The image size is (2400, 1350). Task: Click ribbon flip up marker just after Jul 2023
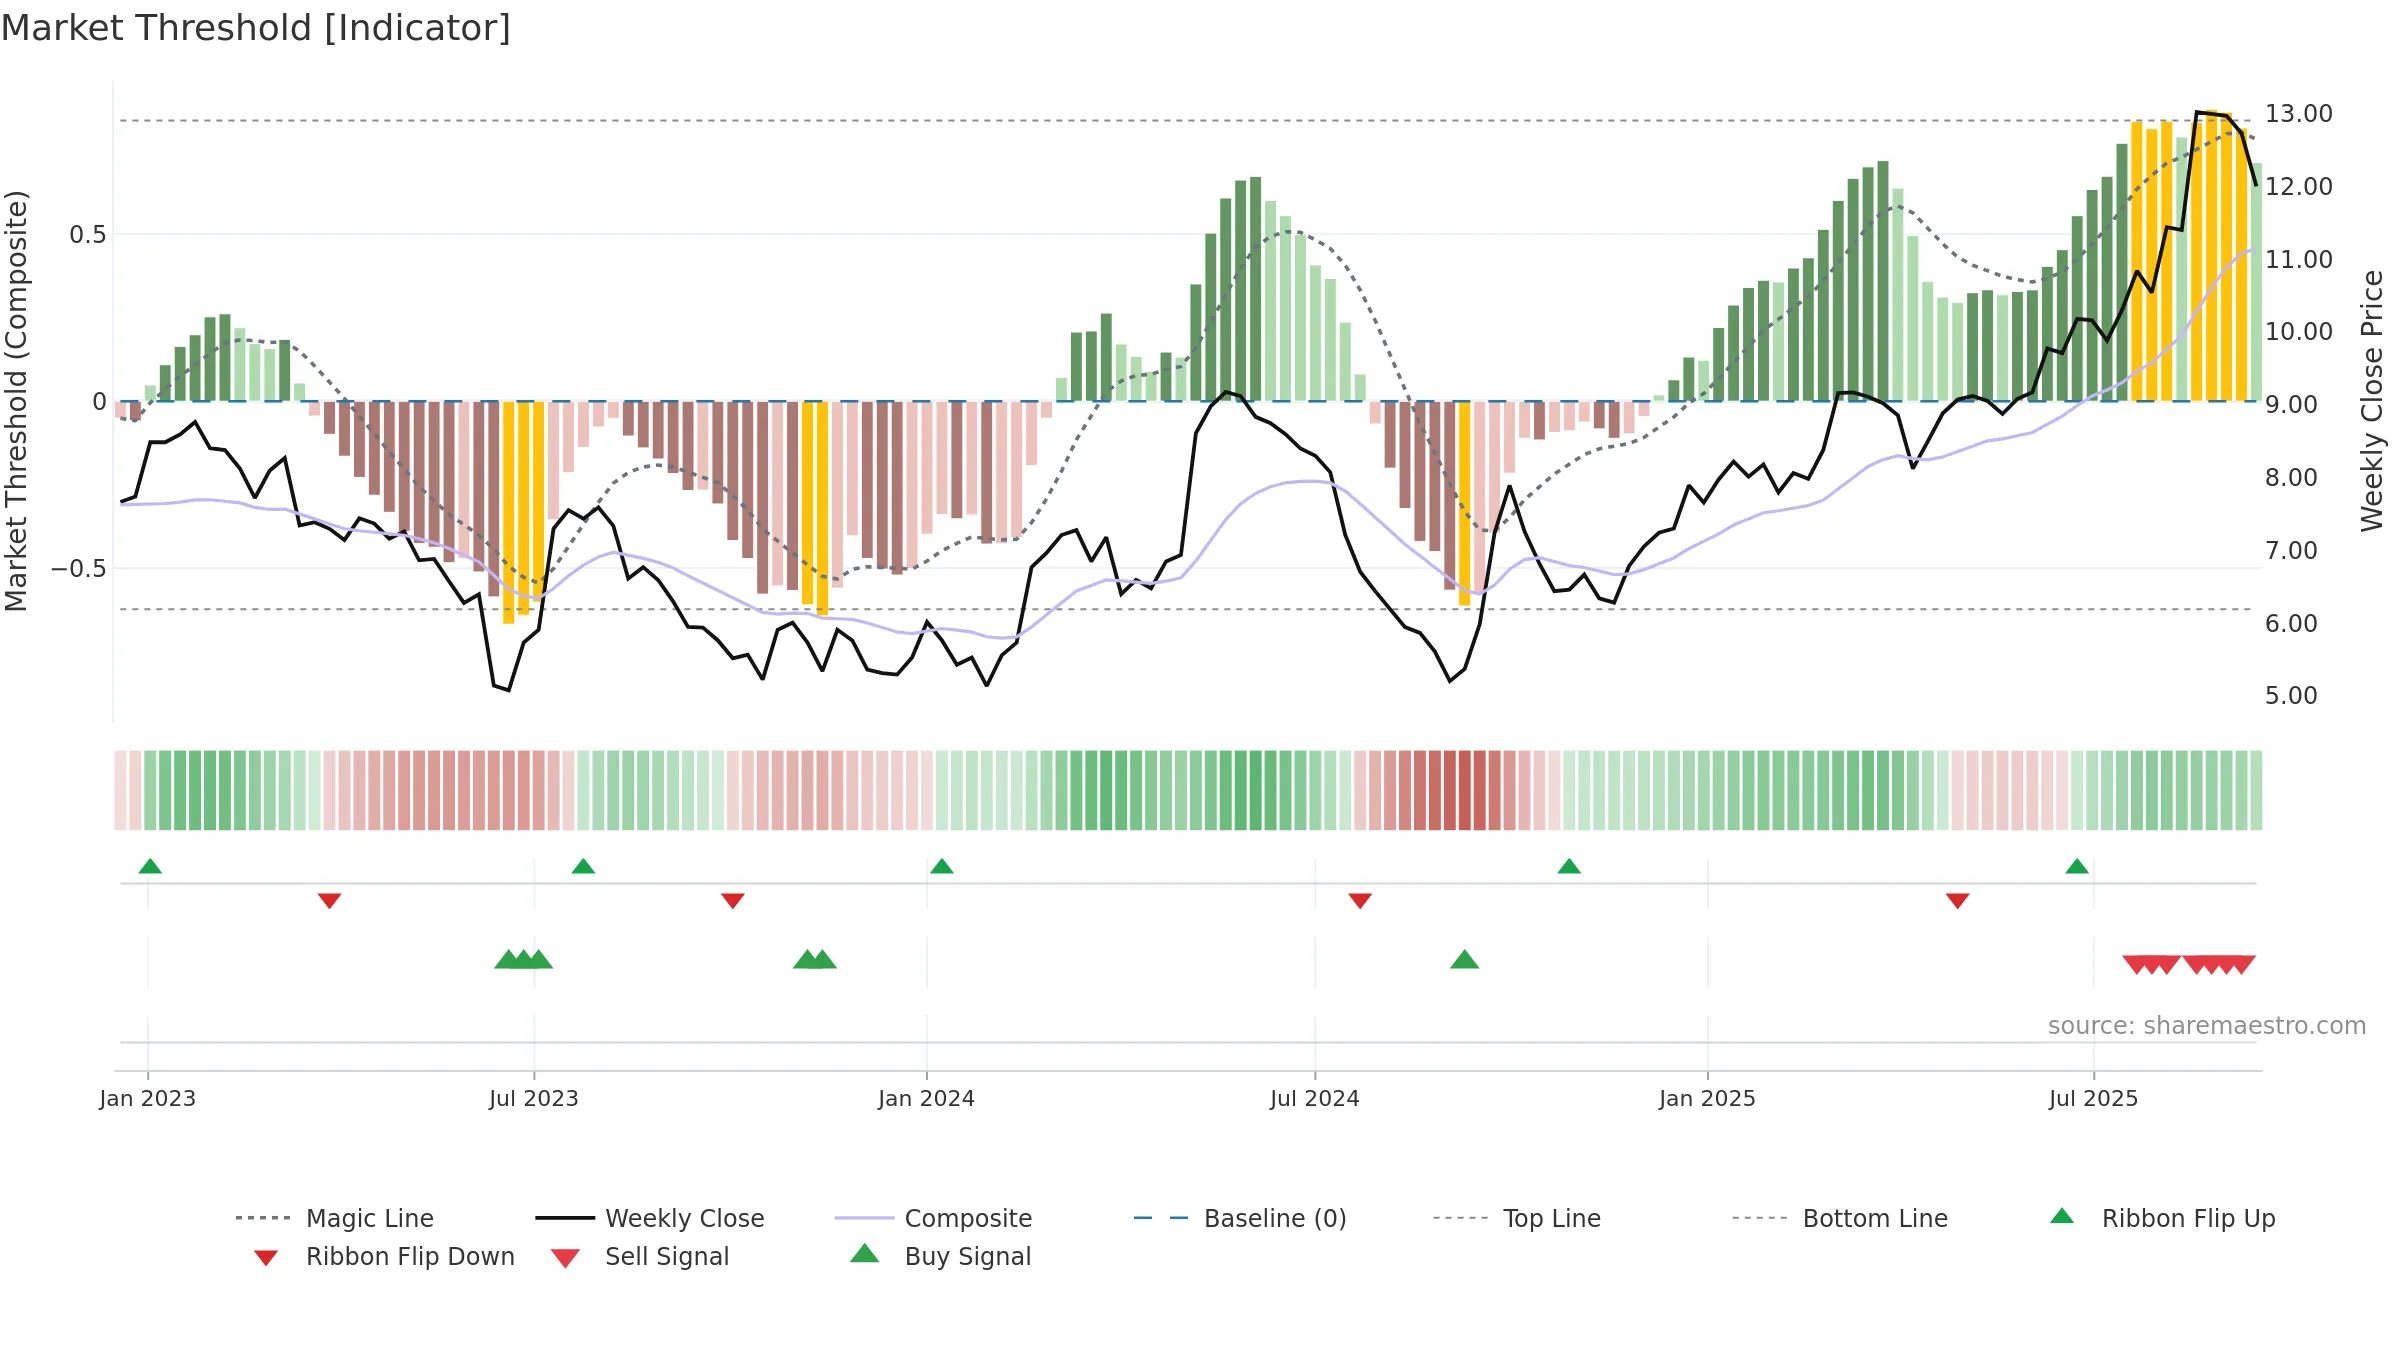[x=583, y=866]
